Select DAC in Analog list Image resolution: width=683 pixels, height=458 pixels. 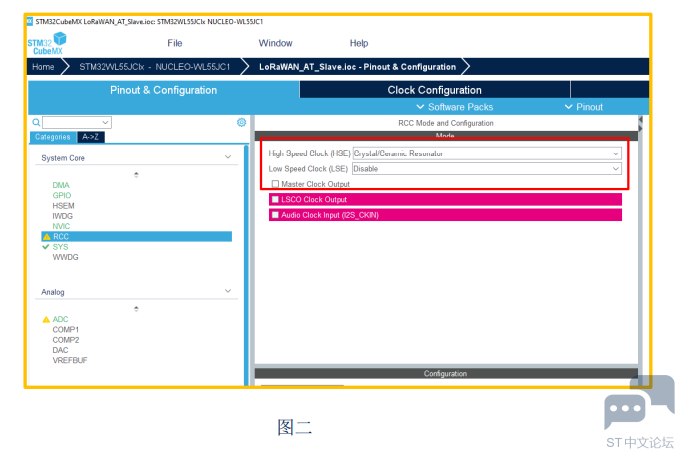coord(61,350)
